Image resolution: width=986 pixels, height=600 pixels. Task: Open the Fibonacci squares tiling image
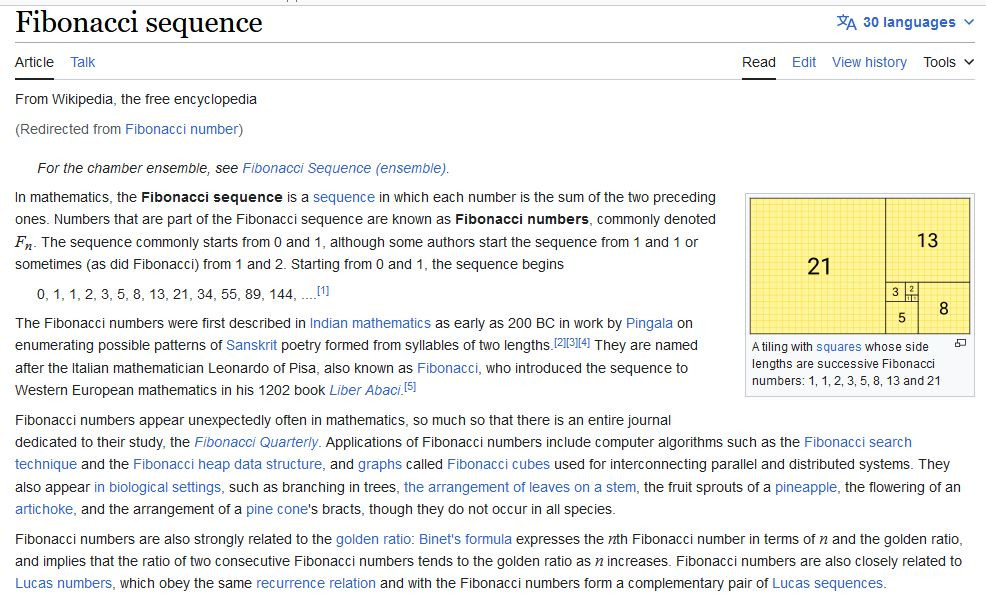[x=859, y=265]
